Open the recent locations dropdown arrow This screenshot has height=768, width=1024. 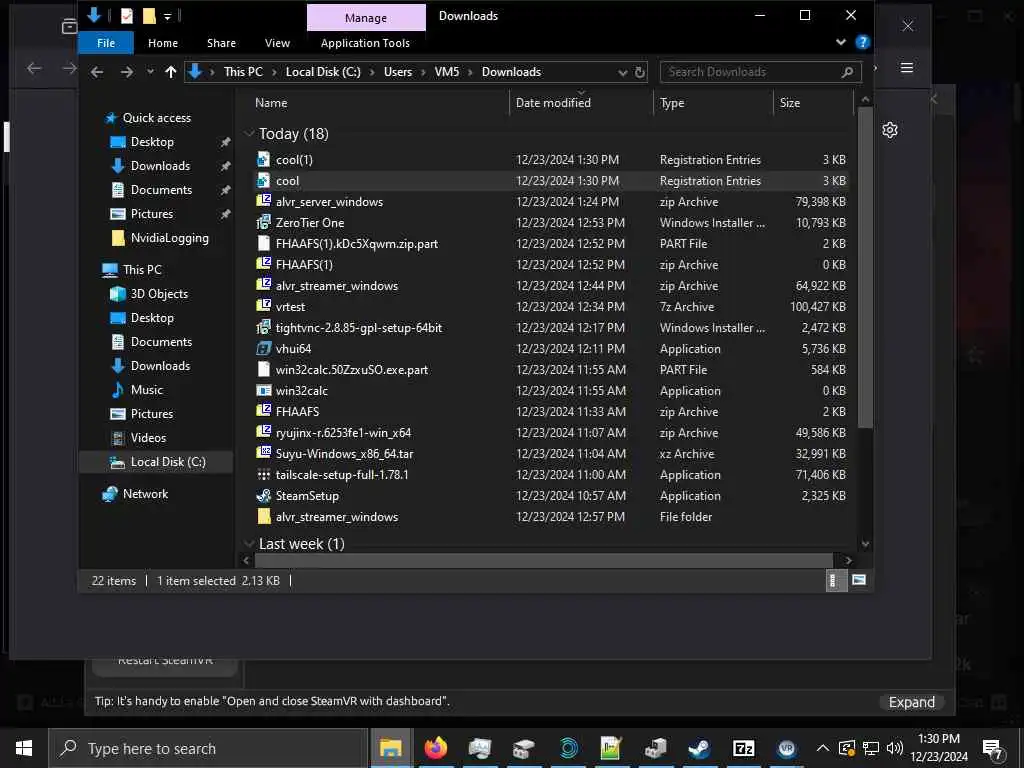pos(150,72)
